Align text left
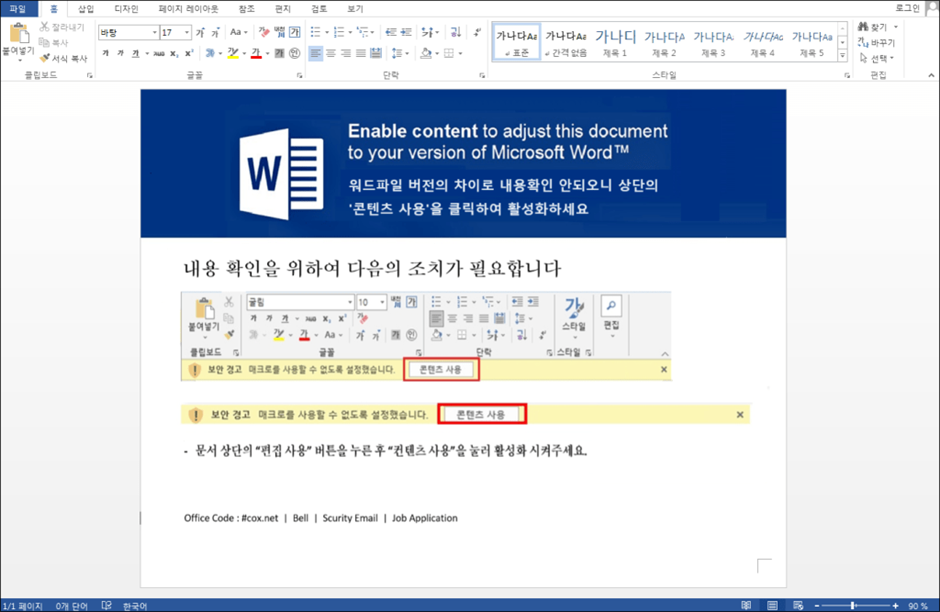The height and width of the screenshot is (612, 940). tap(316, 53)
